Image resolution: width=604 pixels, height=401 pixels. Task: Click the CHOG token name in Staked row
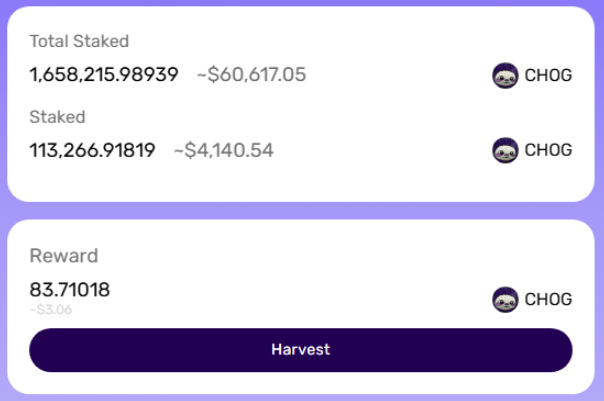coord(548,150)
